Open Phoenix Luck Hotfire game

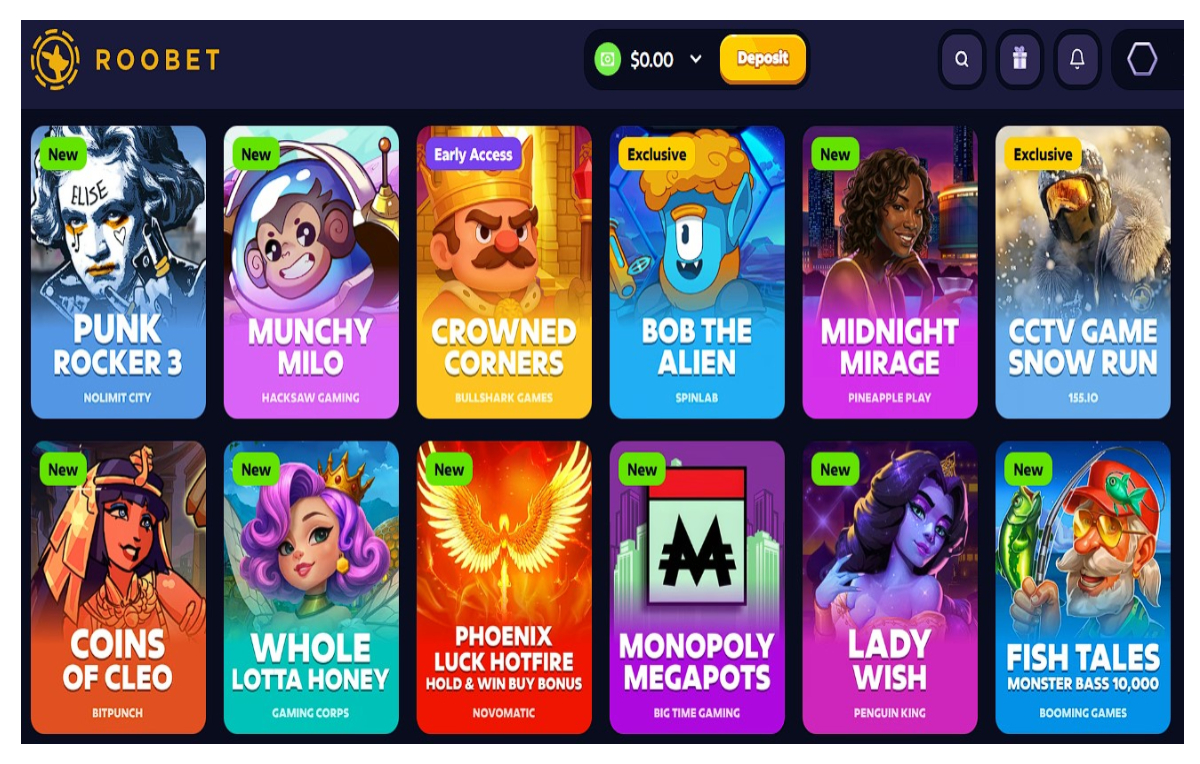click(x=504, y=588)
